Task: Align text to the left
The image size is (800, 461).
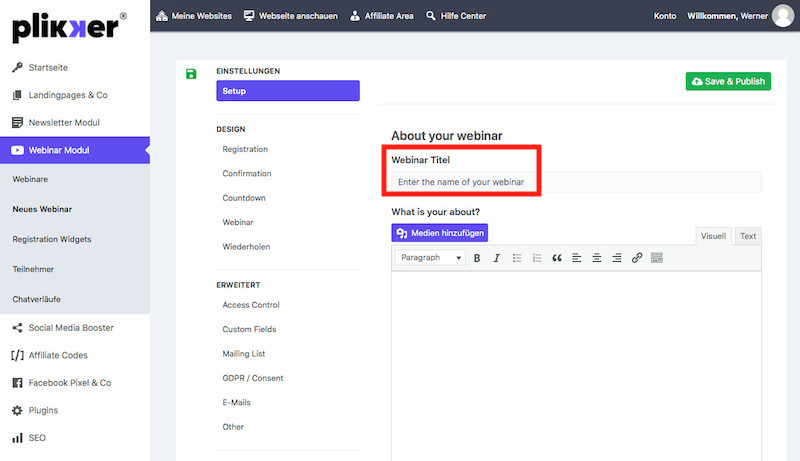Action: coord(577,258)
